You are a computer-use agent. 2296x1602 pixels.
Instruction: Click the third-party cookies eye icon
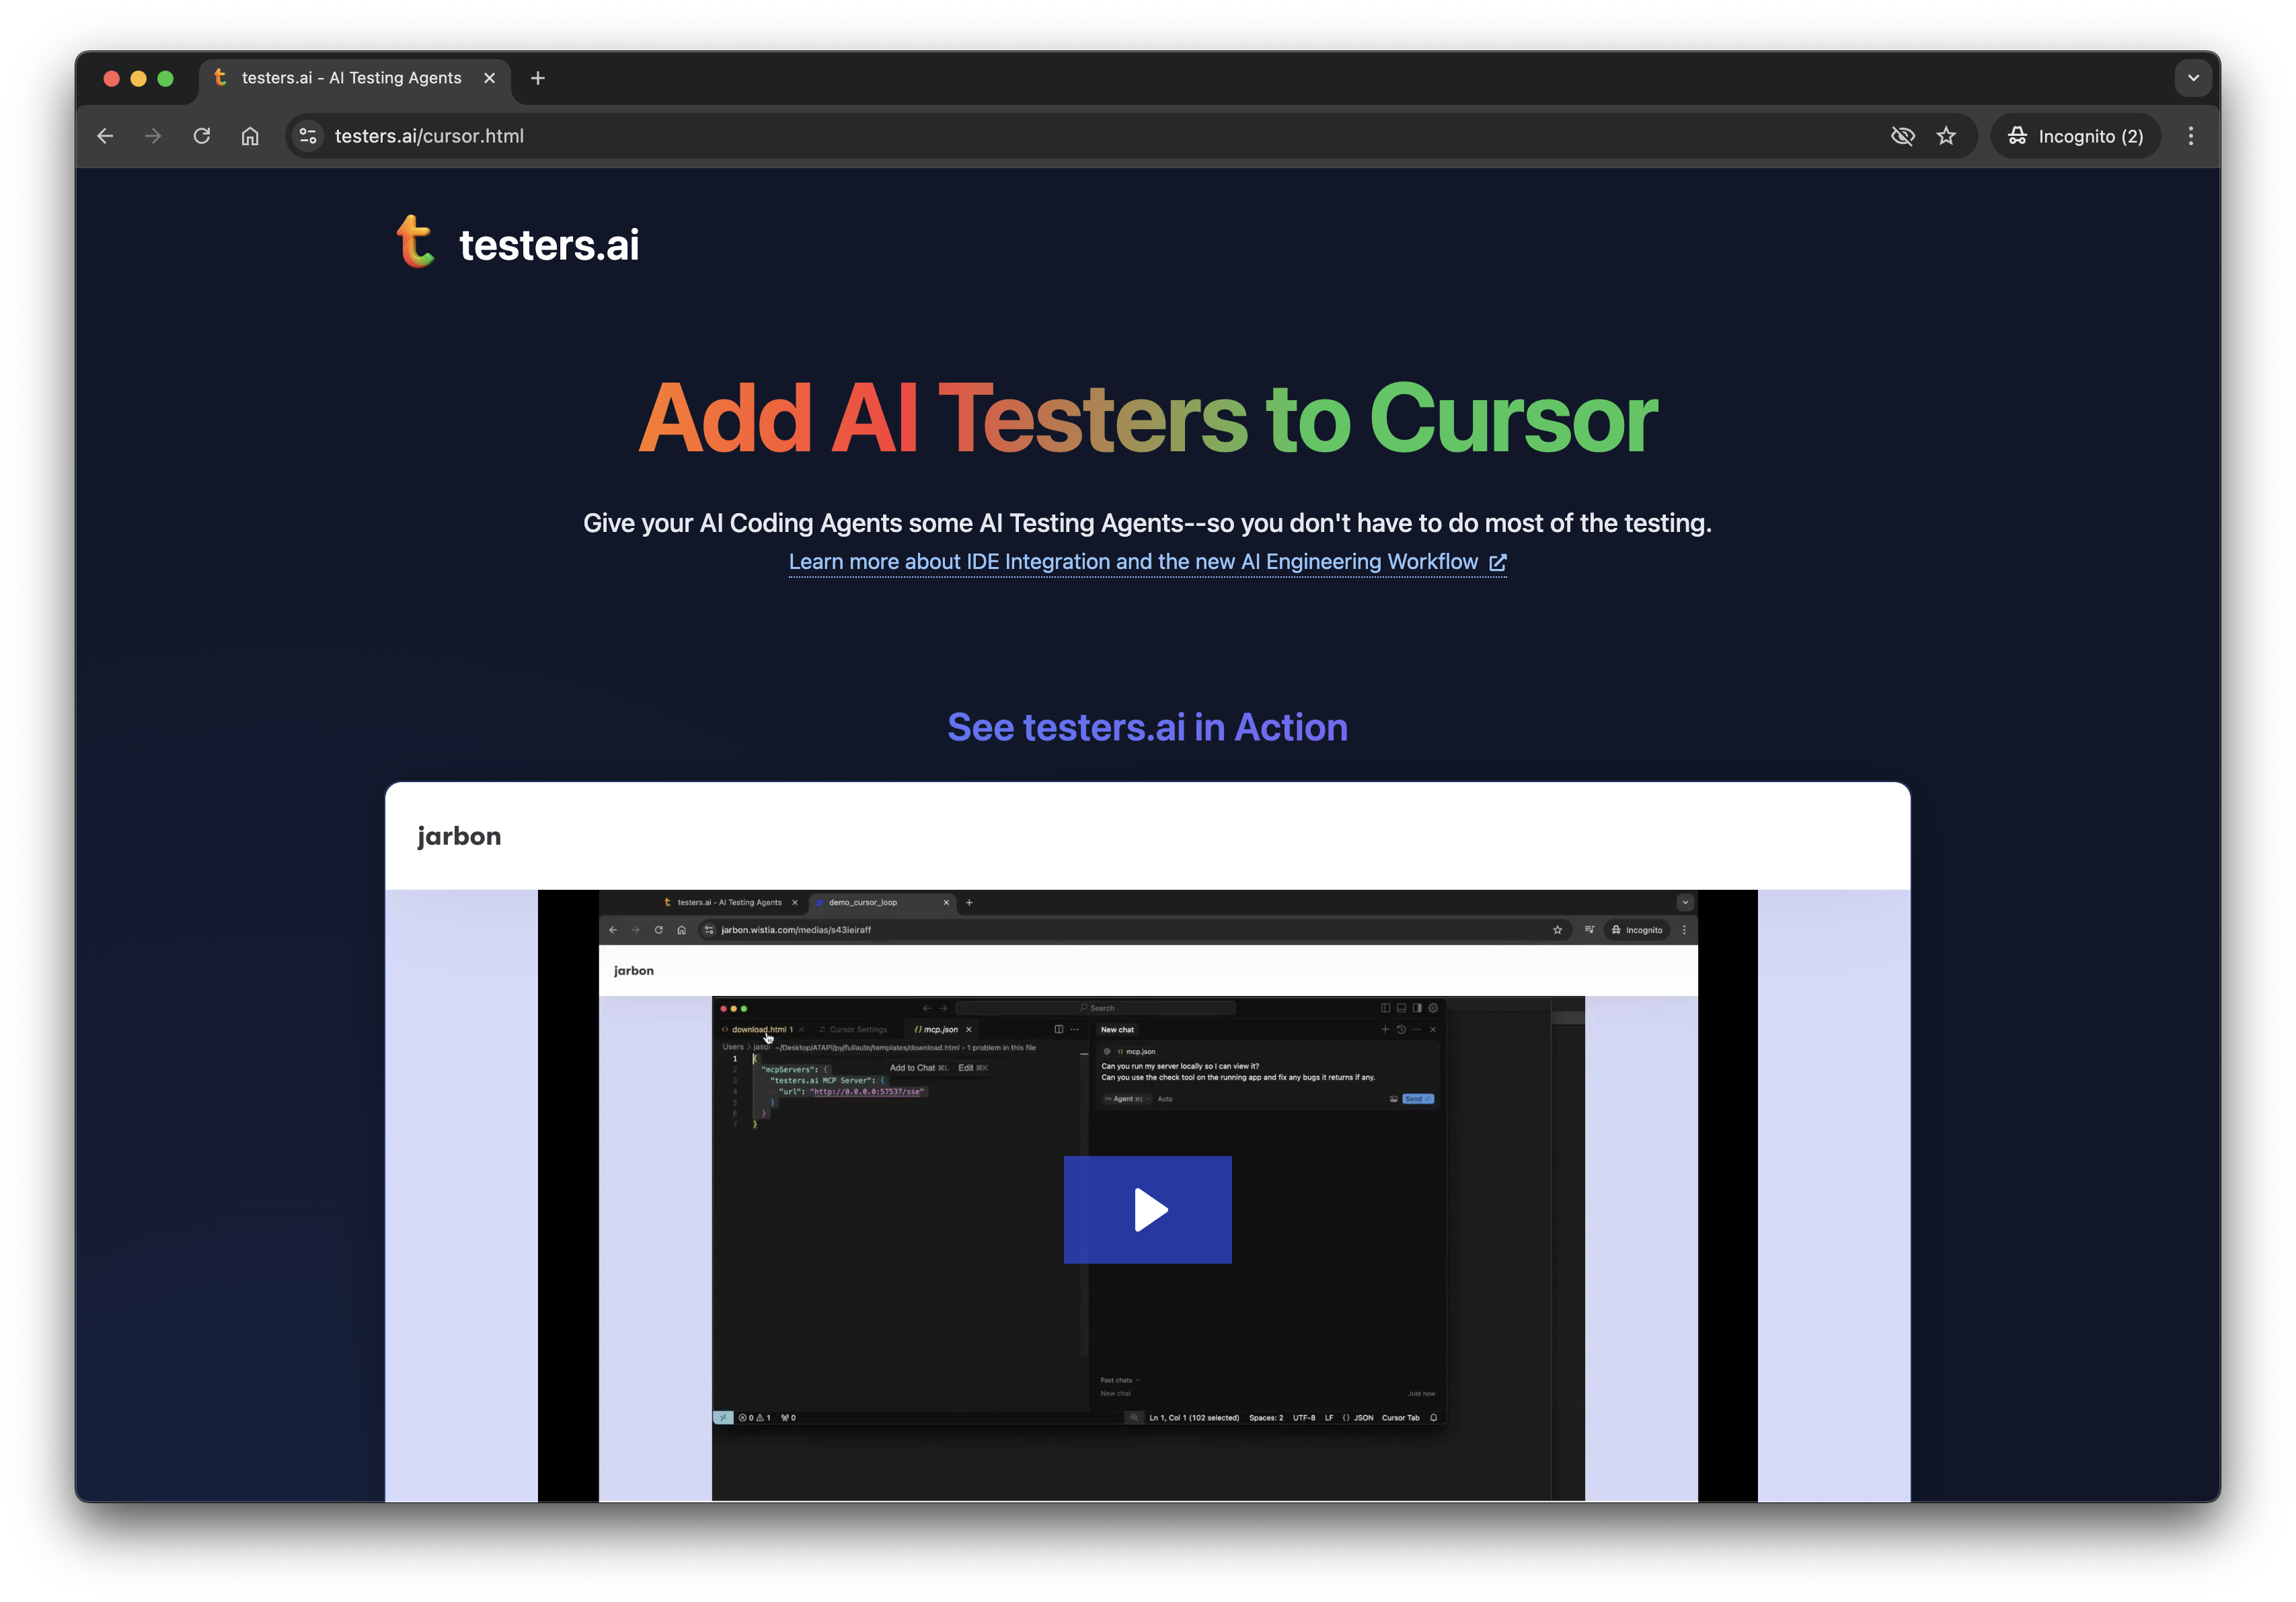coord(1902,136)
